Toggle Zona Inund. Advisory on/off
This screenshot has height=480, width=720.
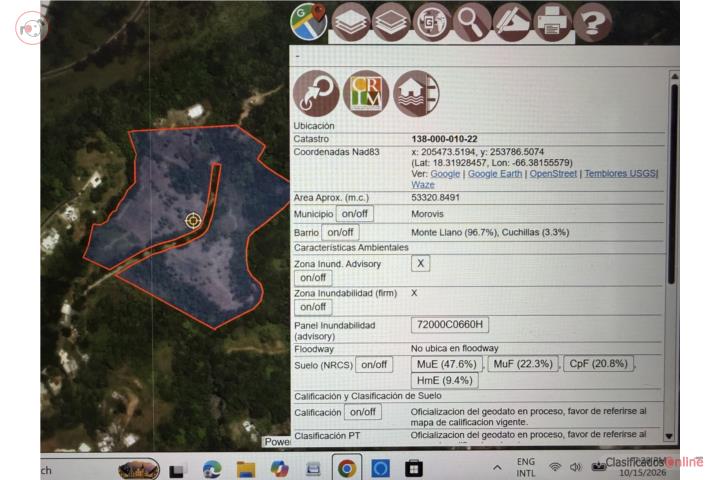[313, 278]
